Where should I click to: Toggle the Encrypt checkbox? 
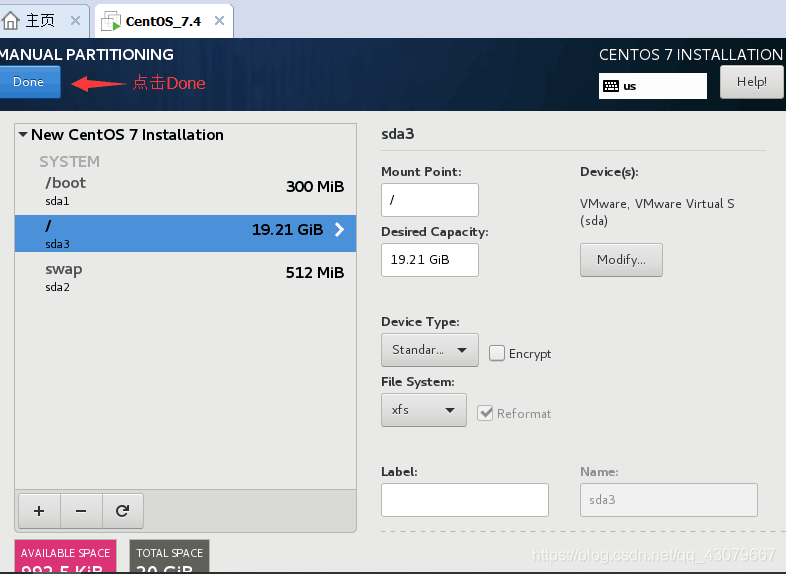pyautogui.click(x=497, y=353)
